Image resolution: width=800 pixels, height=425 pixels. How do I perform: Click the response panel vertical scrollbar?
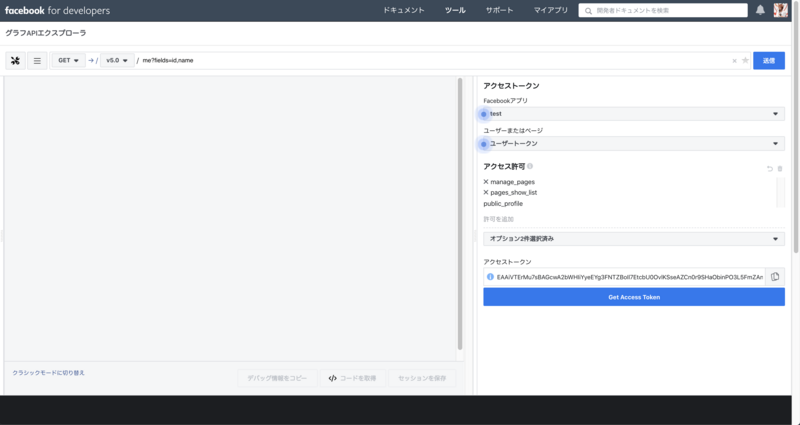coord(460,213)
